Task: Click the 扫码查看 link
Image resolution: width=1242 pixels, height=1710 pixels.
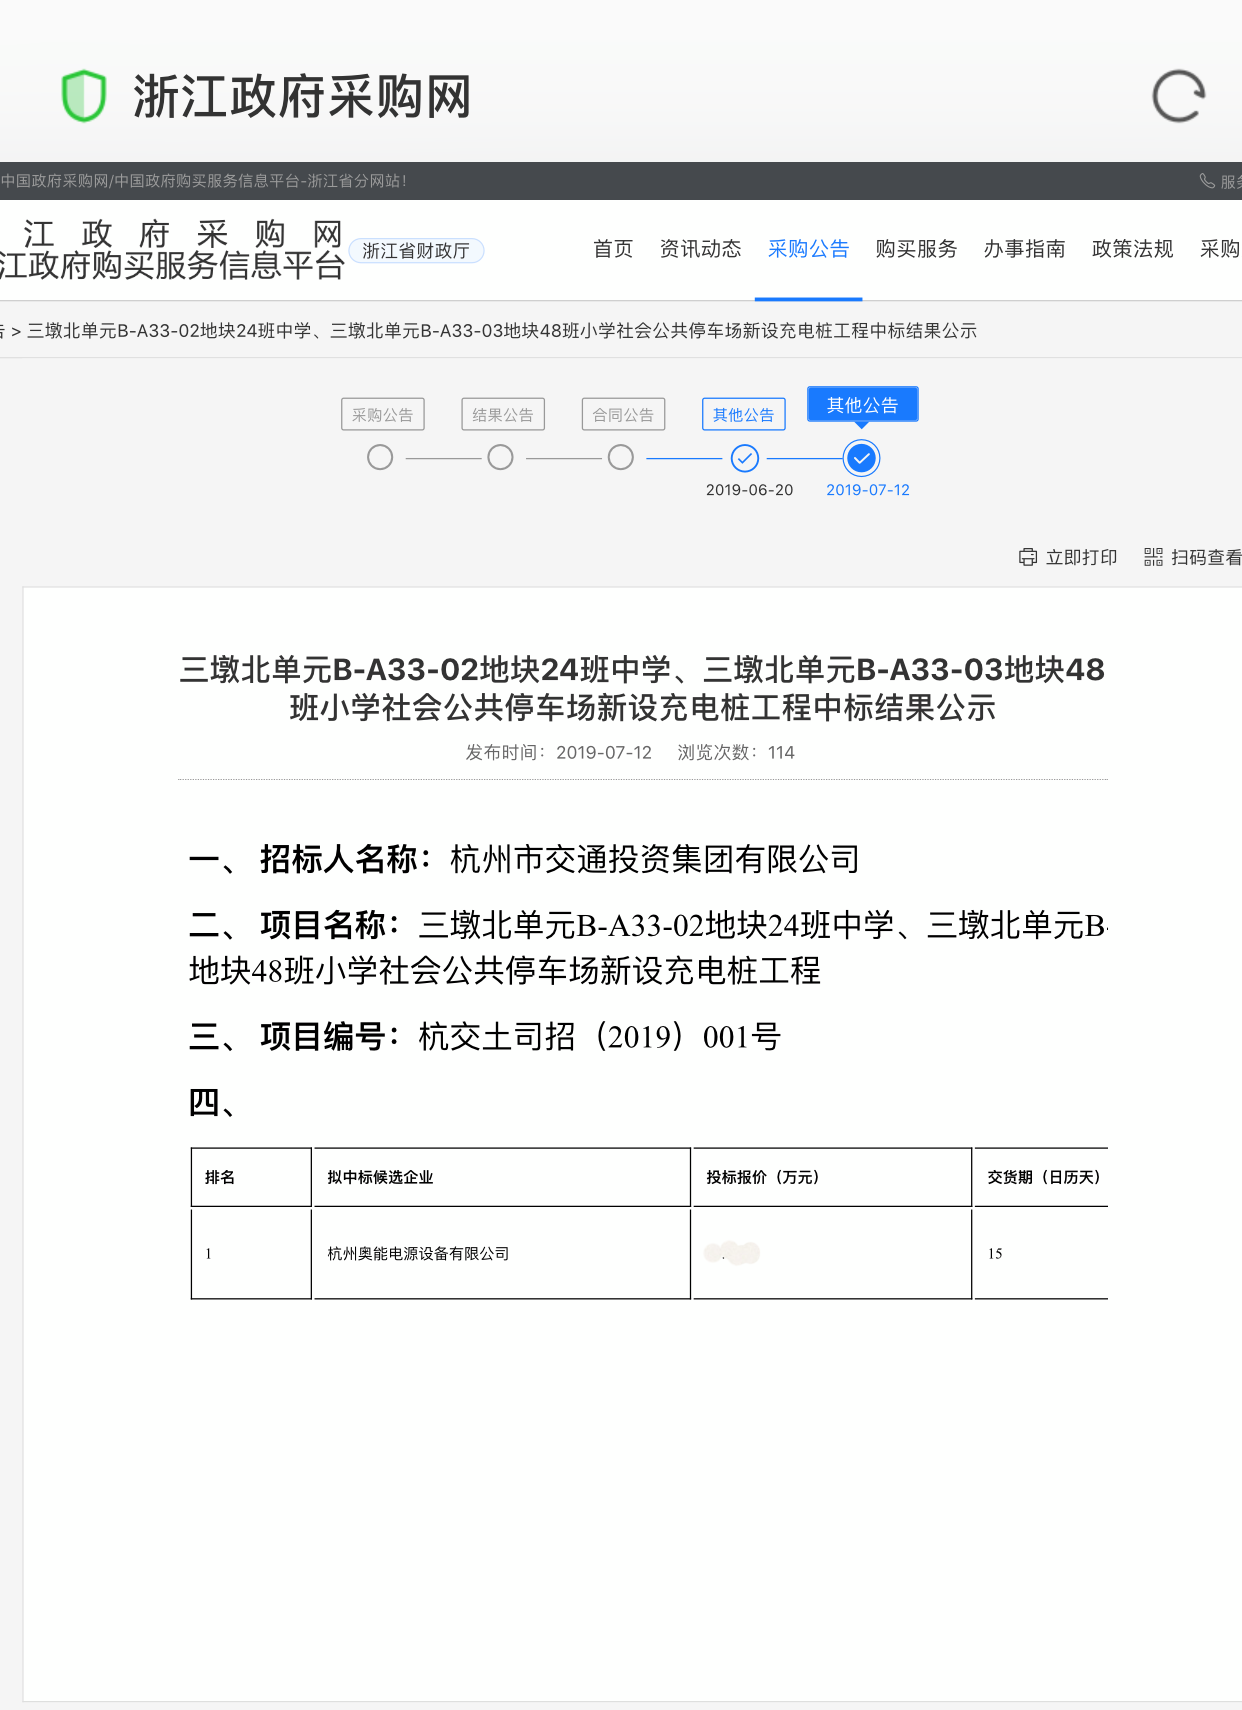Action: tap(1193, 557)
